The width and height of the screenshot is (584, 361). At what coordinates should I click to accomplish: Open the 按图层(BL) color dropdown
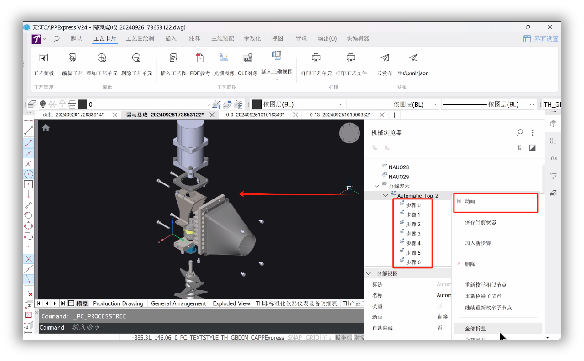340,104
